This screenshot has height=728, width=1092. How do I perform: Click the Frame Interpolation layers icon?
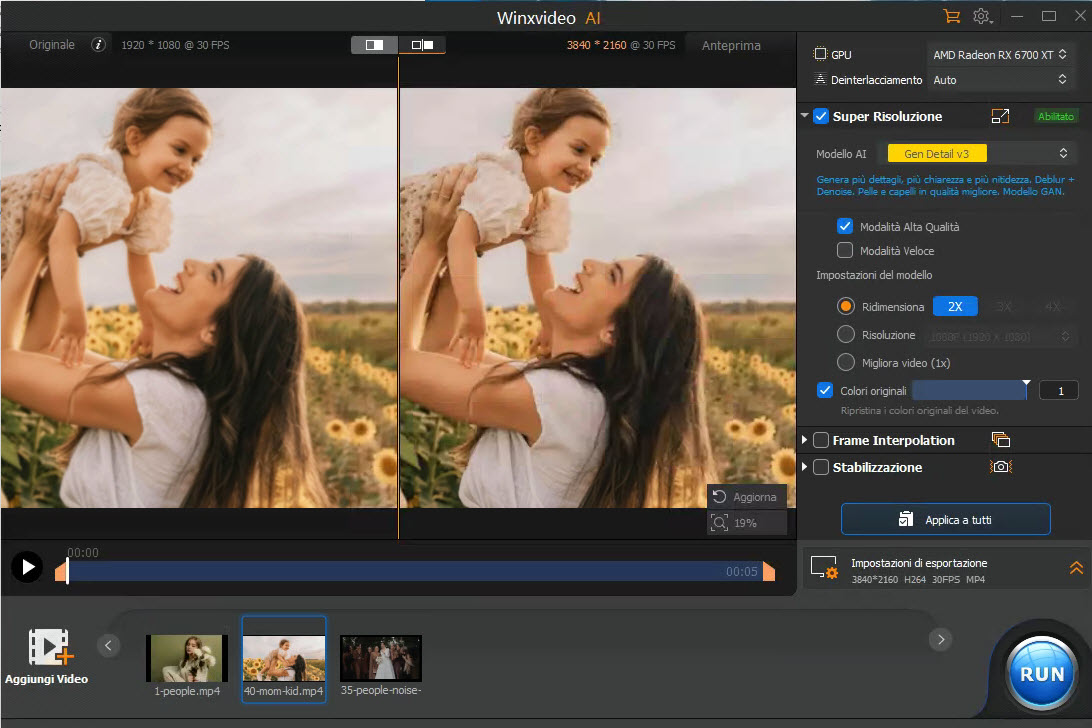1001,440
